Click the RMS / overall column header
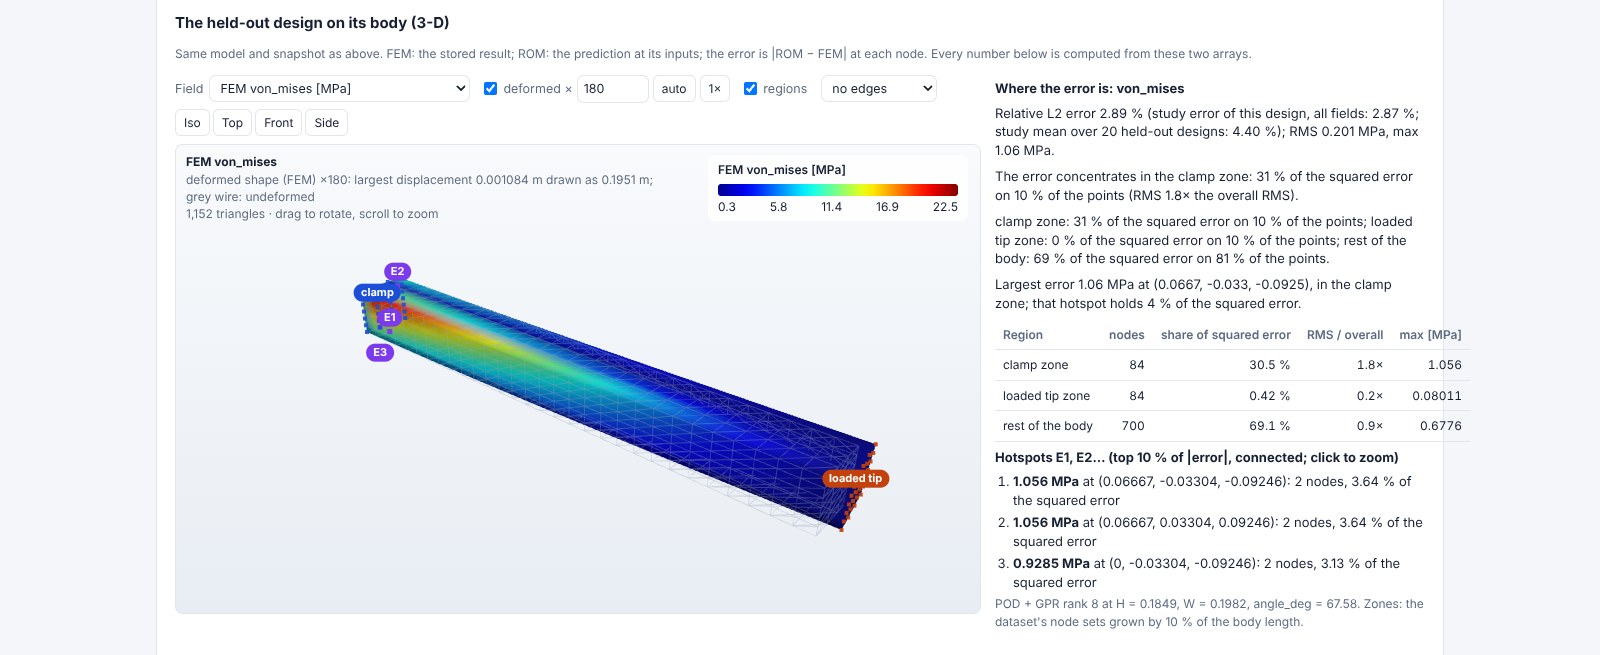 click(1345, 335)
